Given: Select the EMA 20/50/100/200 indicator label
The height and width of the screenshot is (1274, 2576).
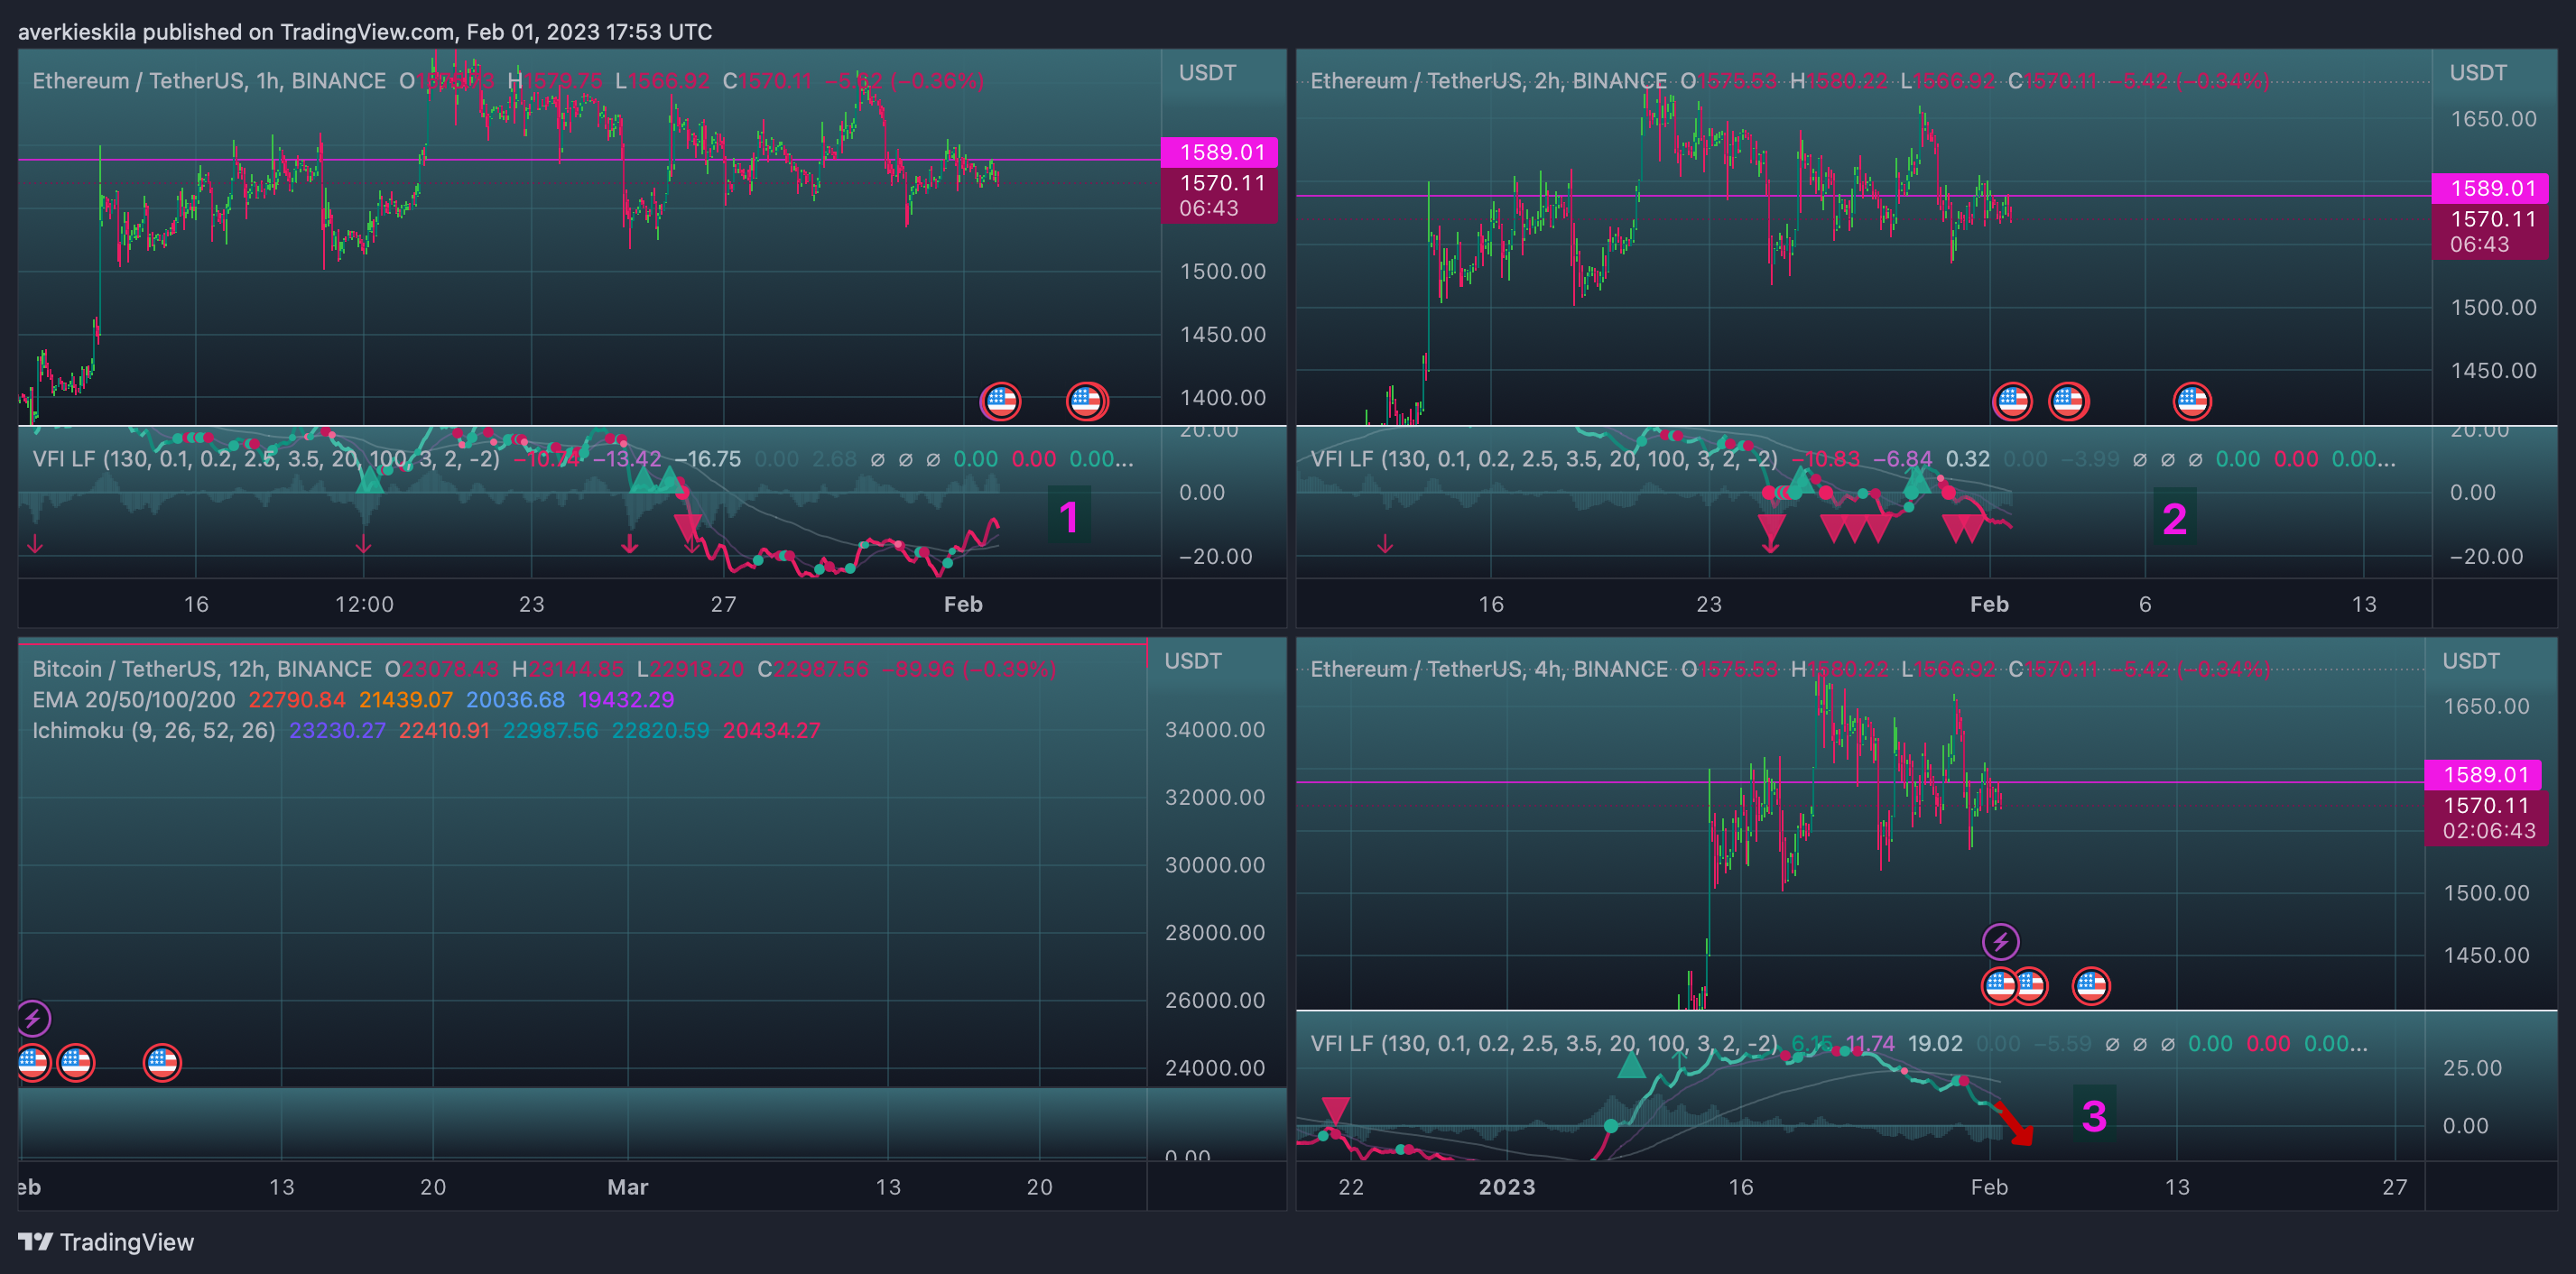Looking at the screenshot, I should click(134, 700).
